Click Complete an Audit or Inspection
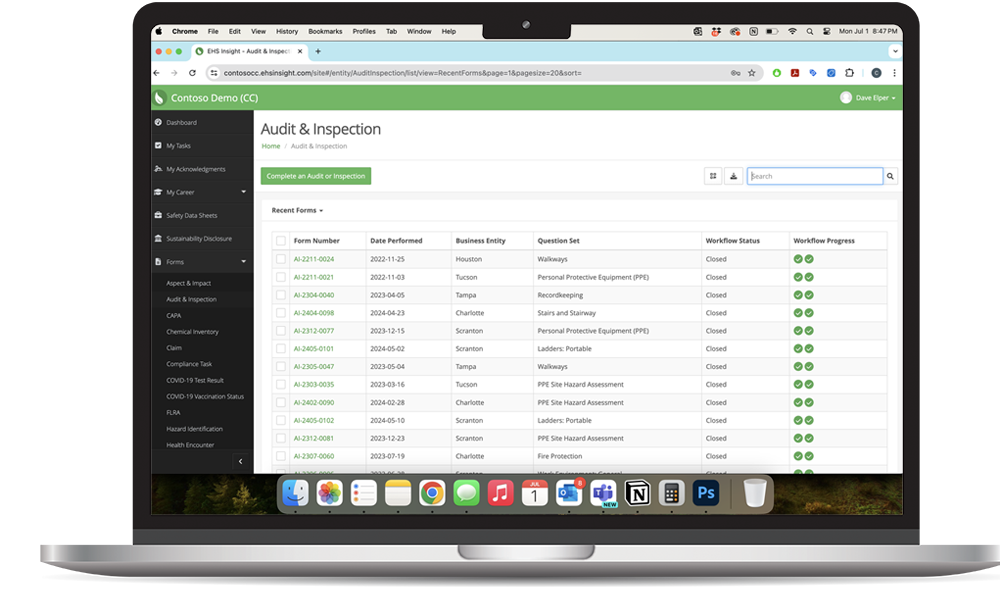Screen dimensions: 1000x600 coord(316,176)
